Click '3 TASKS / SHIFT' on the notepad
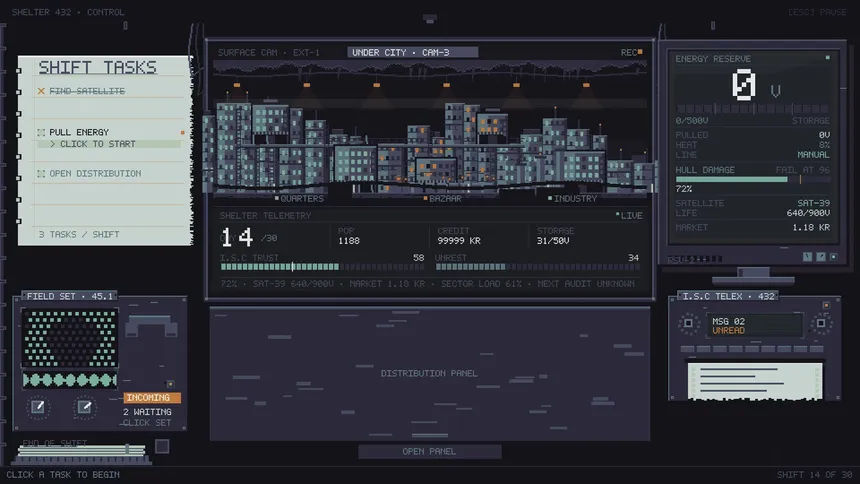860x484 pixels. tap(79, 234)
